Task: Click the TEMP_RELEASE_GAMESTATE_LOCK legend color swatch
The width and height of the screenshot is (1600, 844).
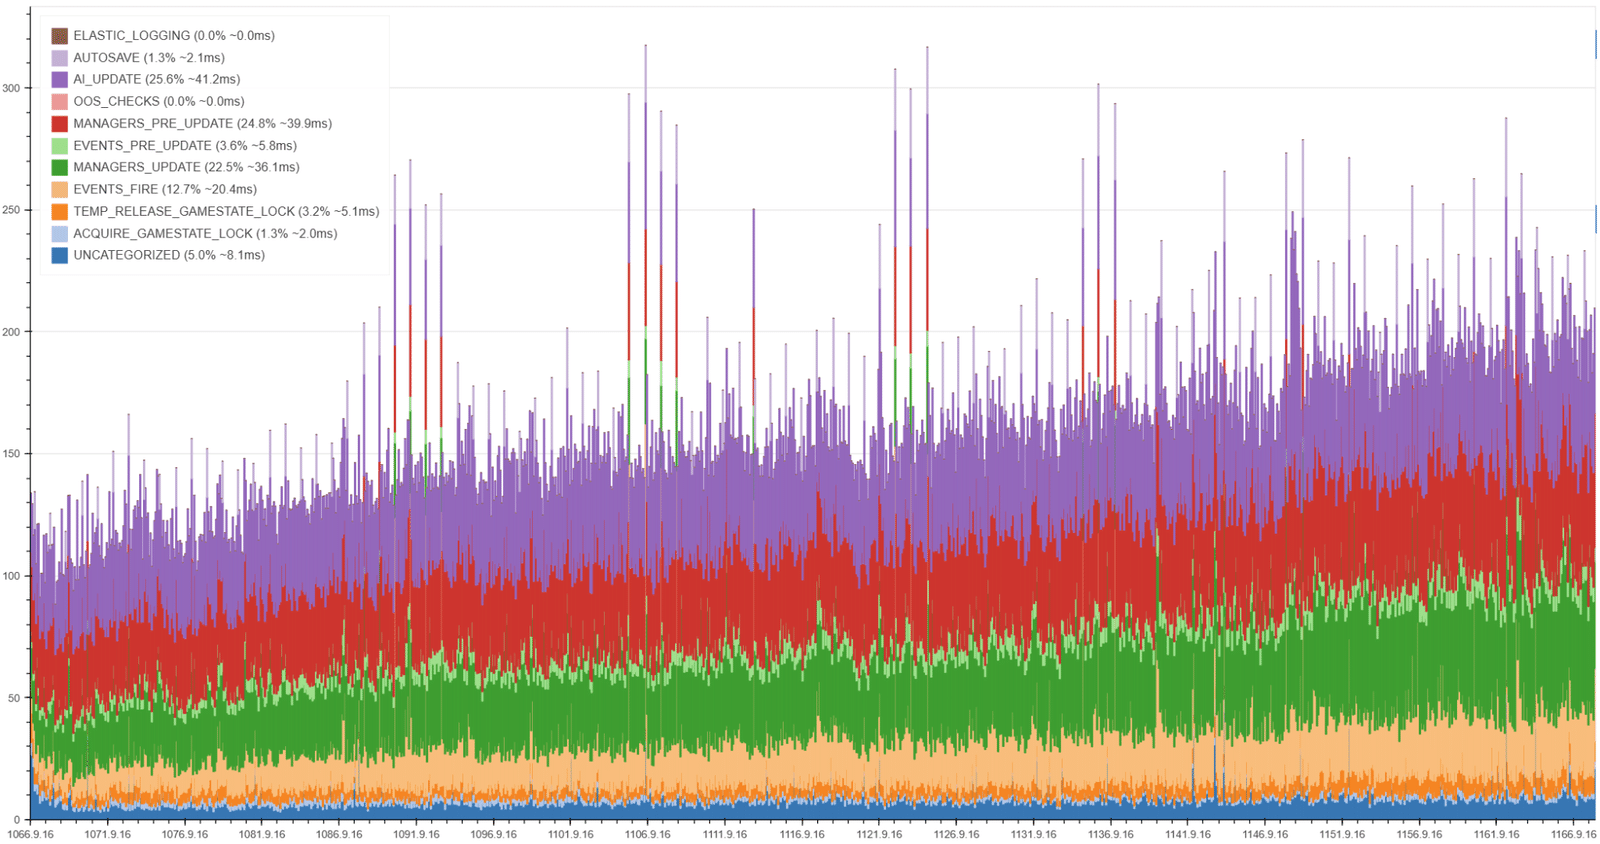Action: click(x=60, y=212)
